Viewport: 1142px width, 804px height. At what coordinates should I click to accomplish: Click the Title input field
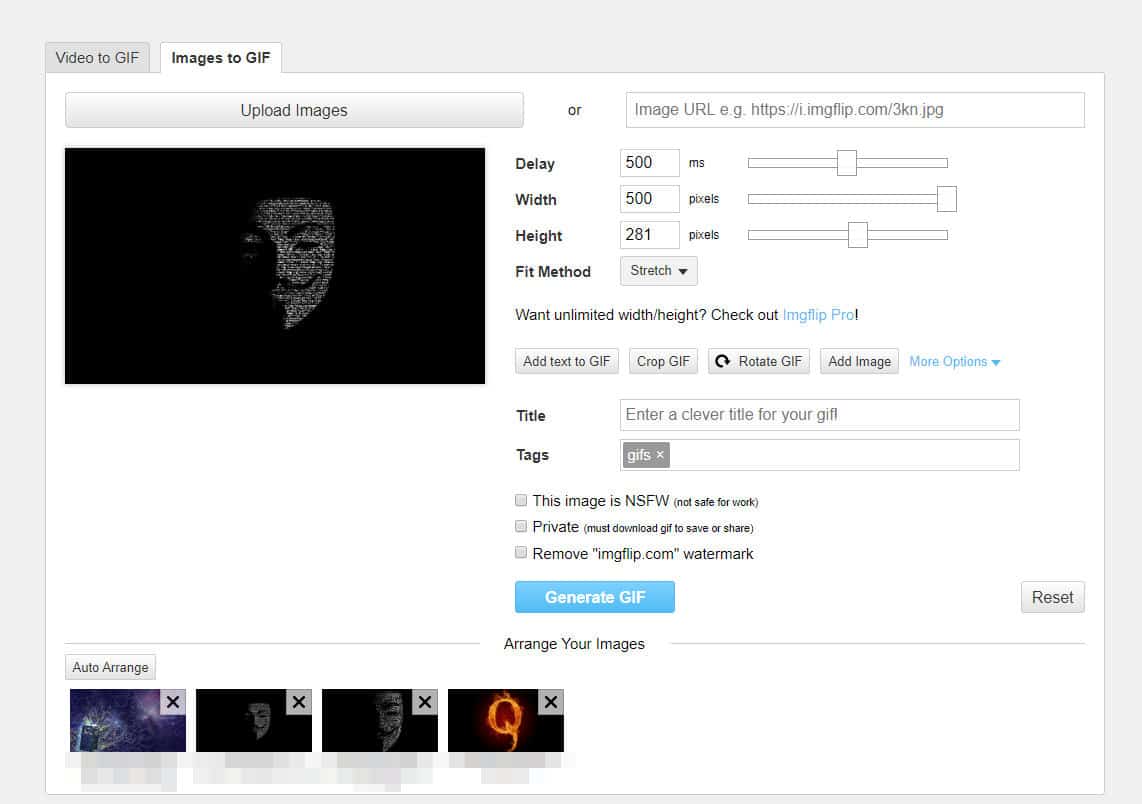point(819,414)
